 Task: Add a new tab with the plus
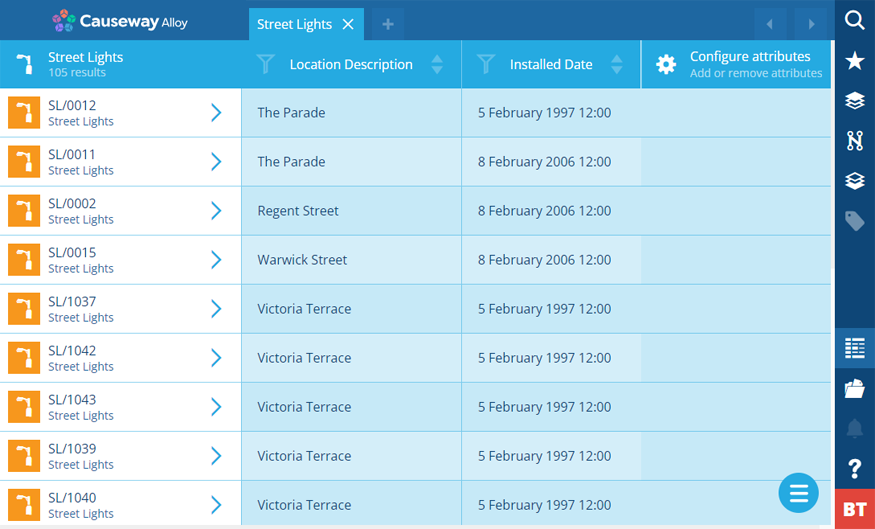388,25
